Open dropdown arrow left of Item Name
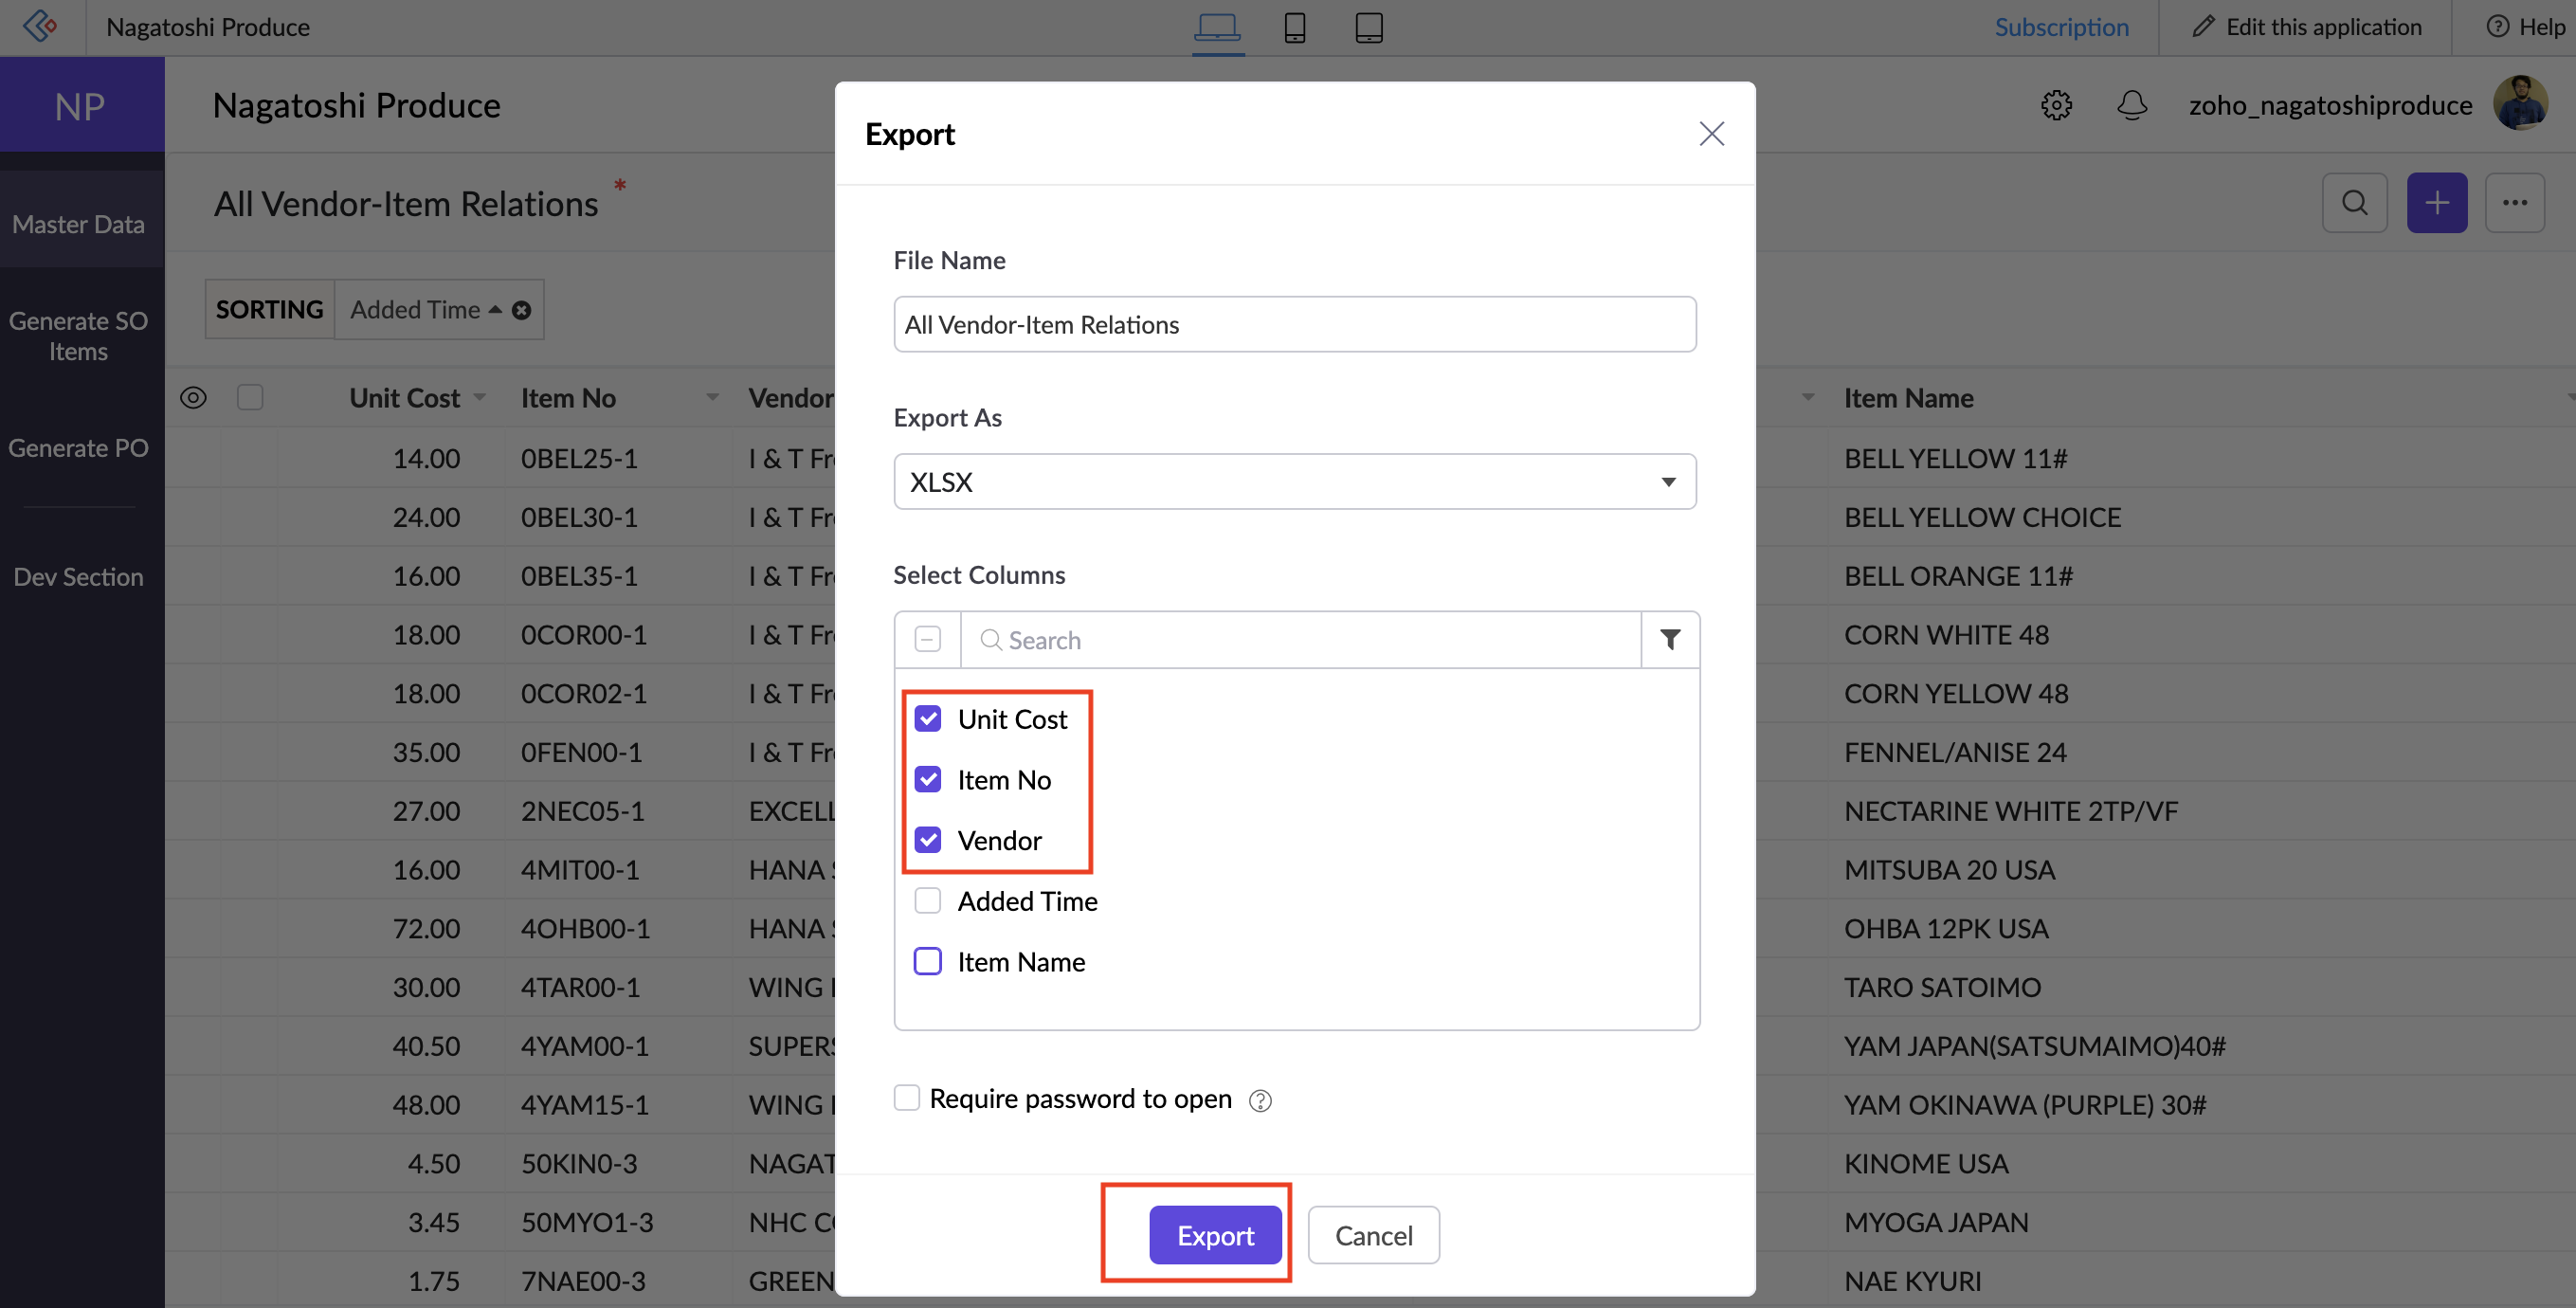Screen dimensions: 2576x1308 (x=1807, y=398)
